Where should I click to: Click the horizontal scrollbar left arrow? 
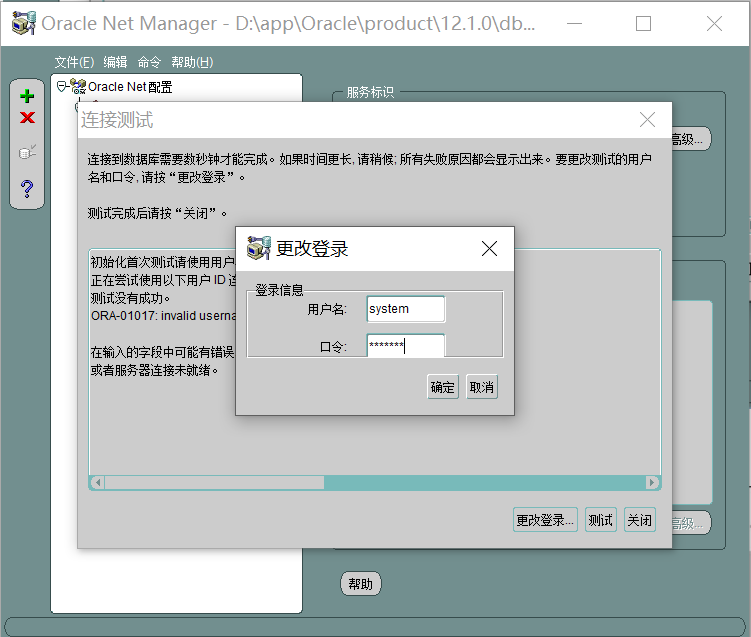coord(98,482)
